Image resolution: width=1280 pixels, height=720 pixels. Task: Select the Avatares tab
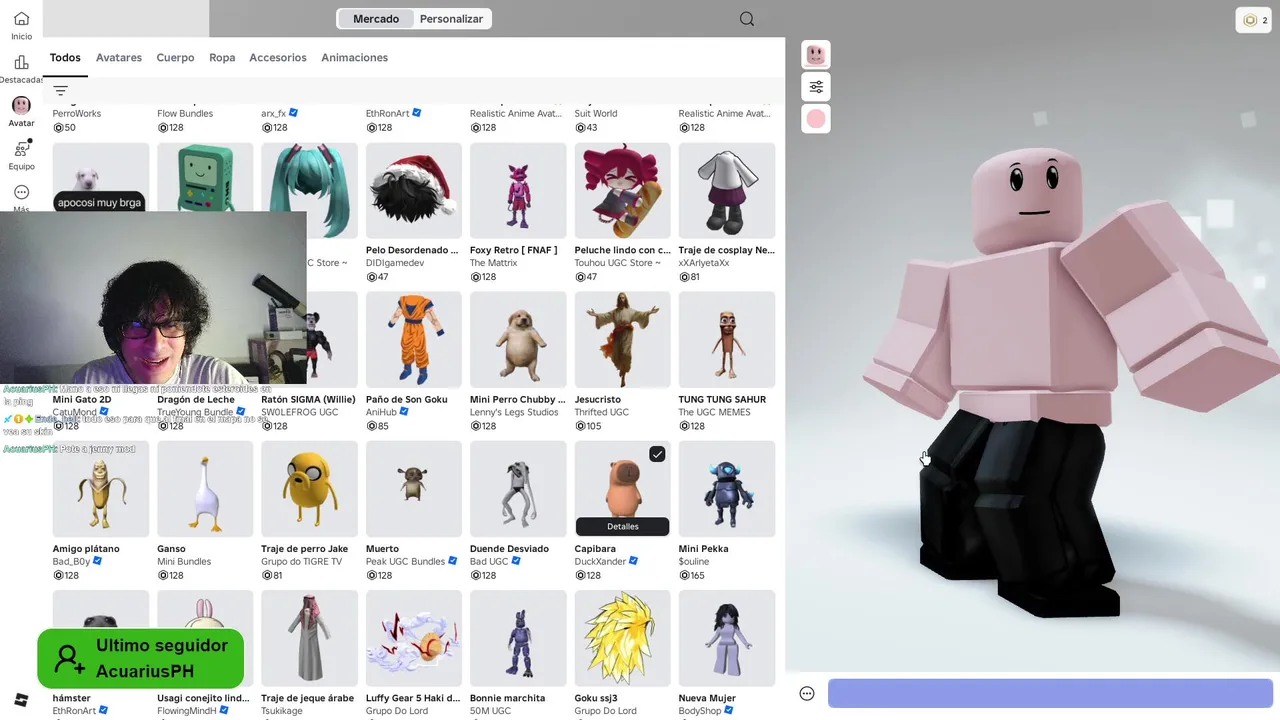pyautogui.click(x=119, y=58)
